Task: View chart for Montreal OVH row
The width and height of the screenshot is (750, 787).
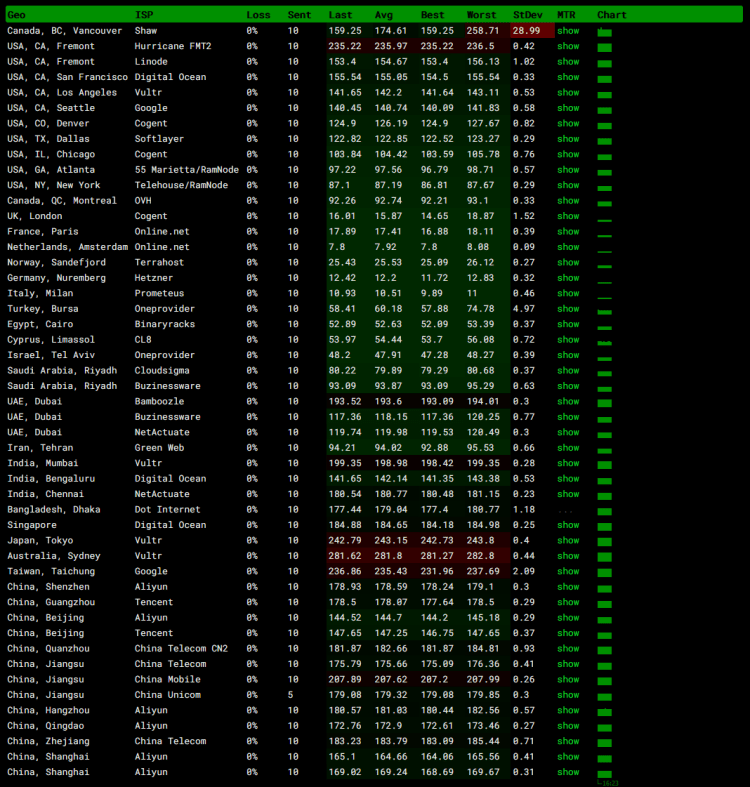Action: pos(604,203)
